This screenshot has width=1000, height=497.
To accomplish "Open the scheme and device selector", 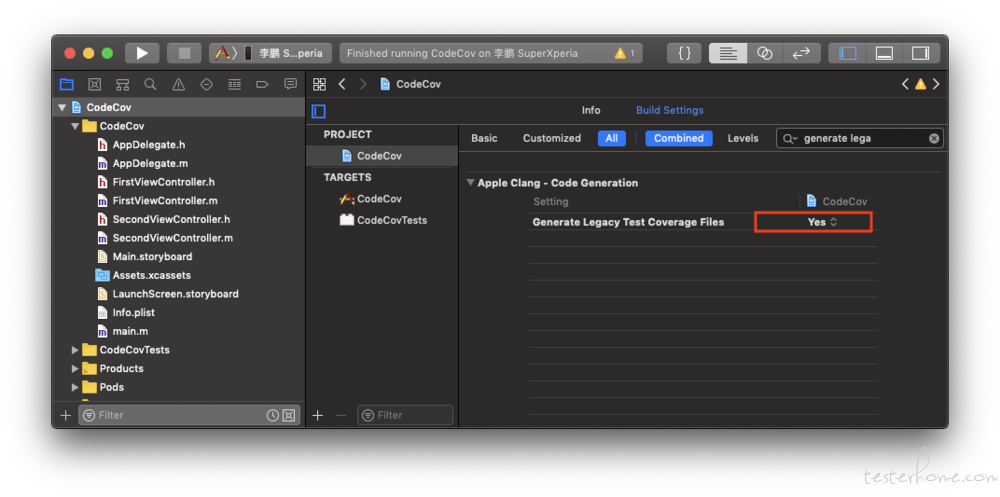I will pyautogui.click(x=270, y=54).
